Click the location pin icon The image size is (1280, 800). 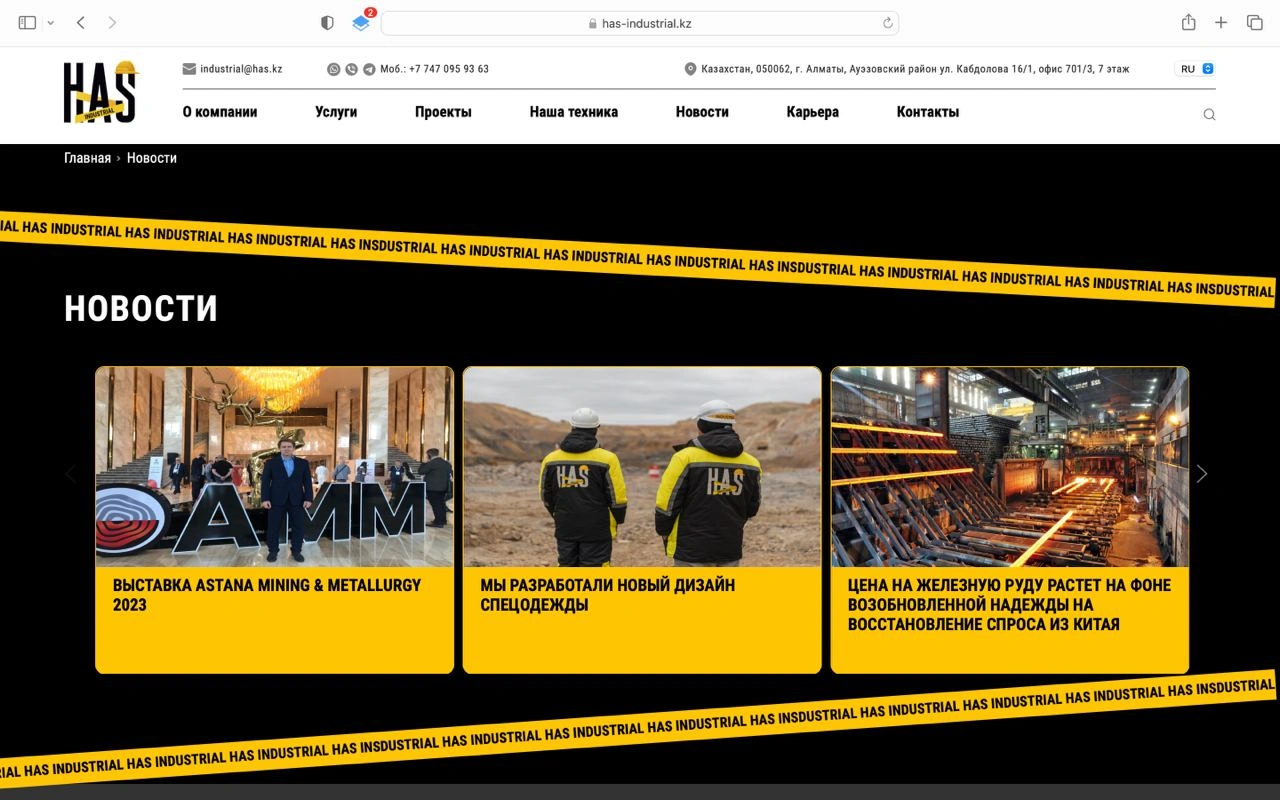pyautogui.click(x=690, y=69)
